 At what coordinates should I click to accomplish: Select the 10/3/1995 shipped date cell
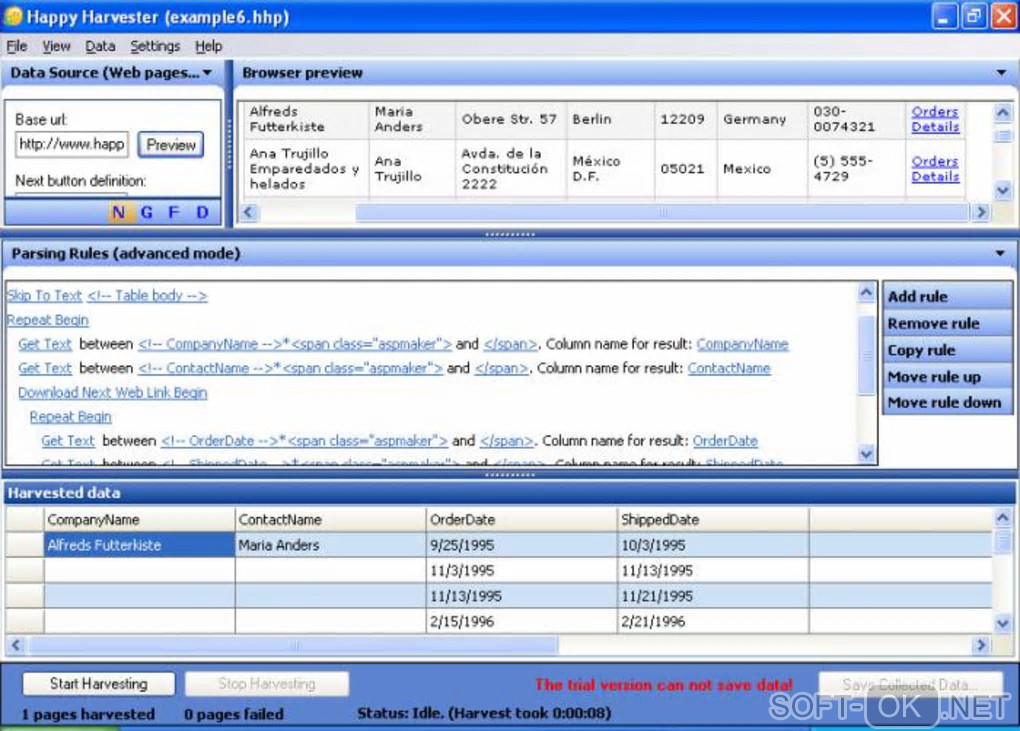[x=712, y=545]
